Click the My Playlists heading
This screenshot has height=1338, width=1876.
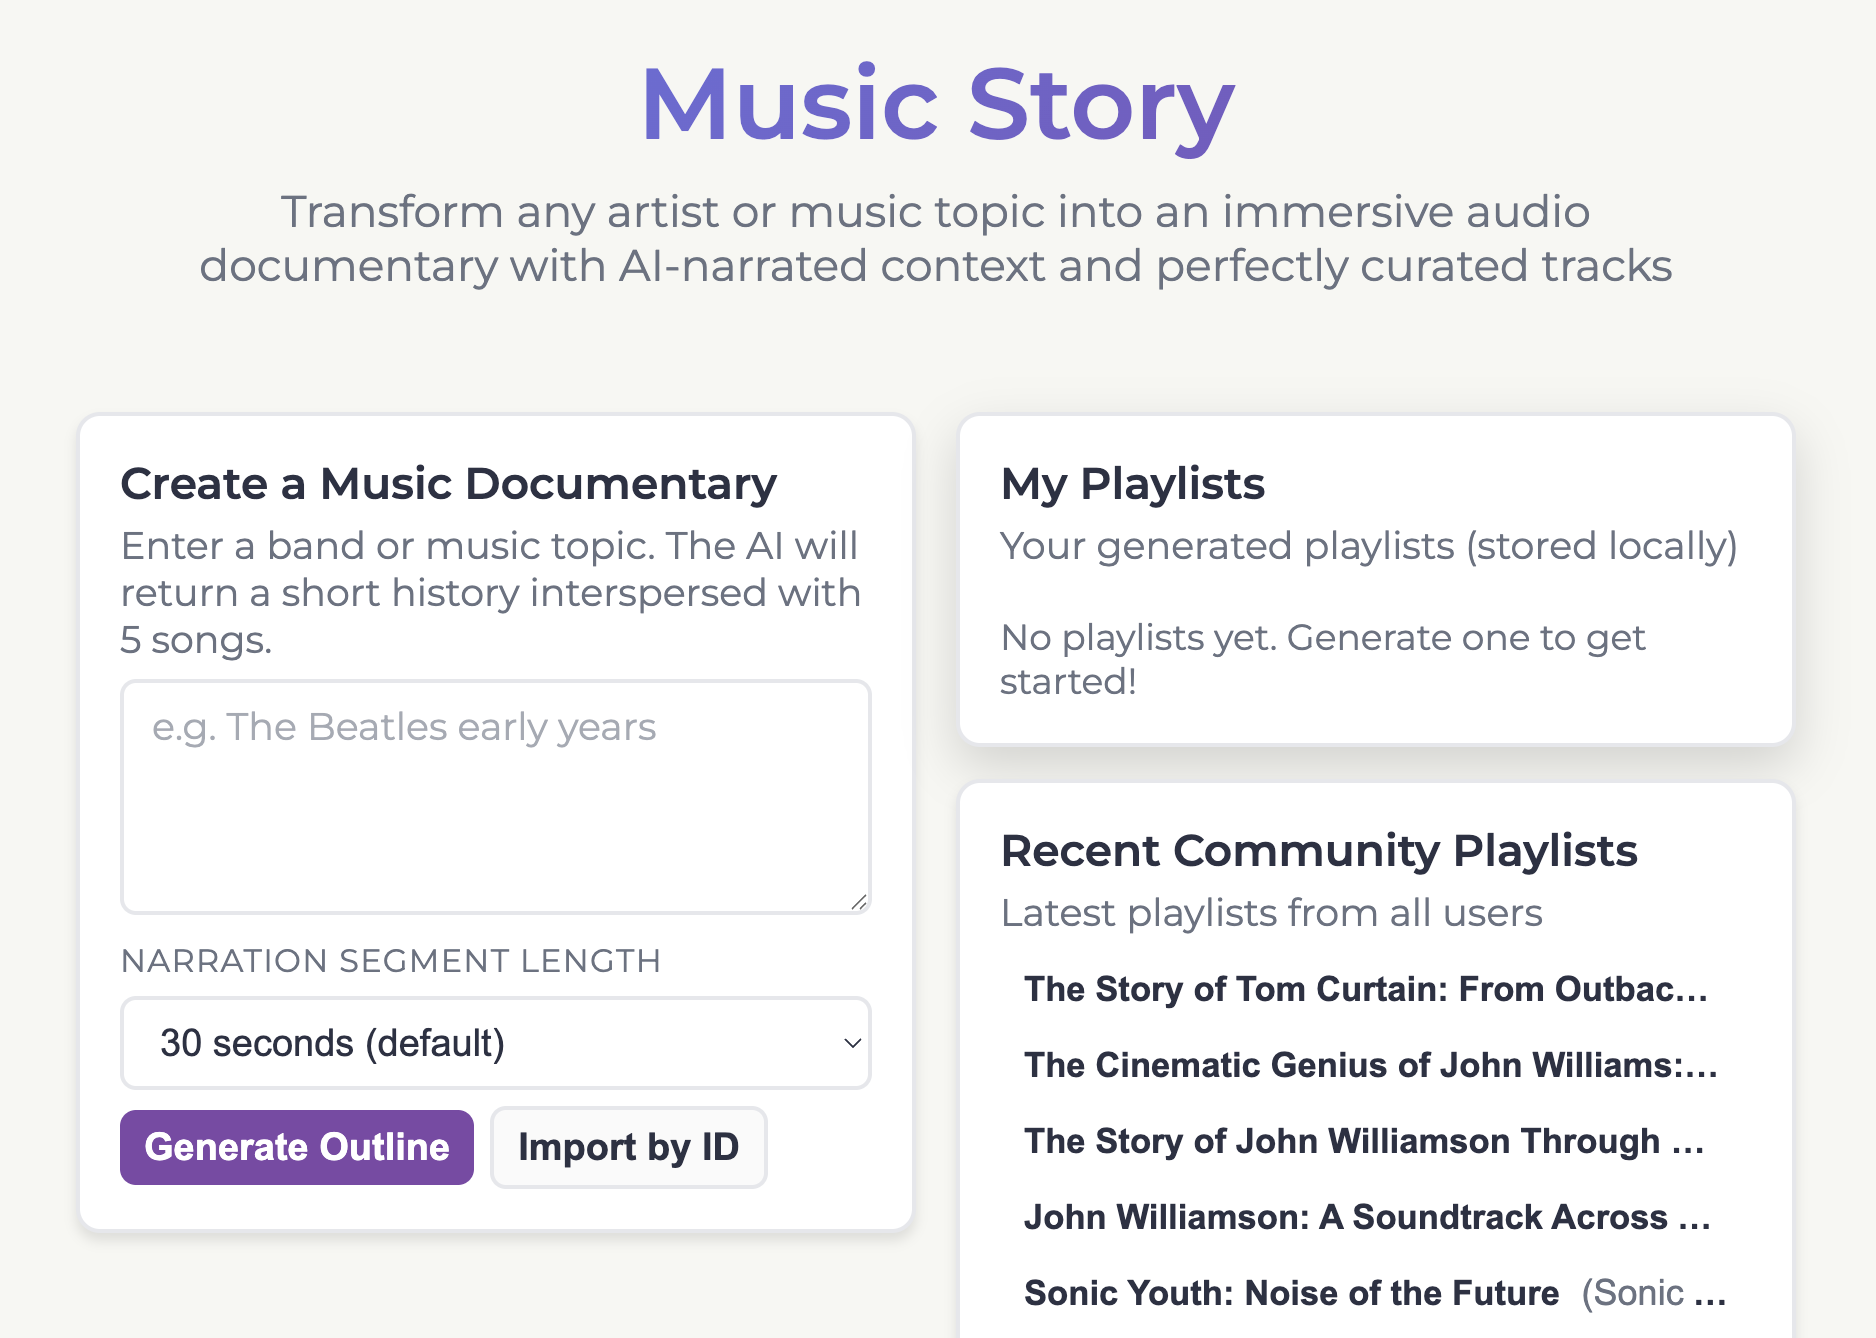coord(1132,484)
